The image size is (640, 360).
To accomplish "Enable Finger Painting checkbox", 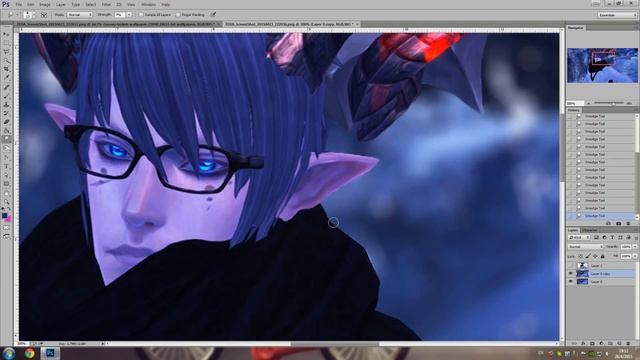I will [178, 15].
